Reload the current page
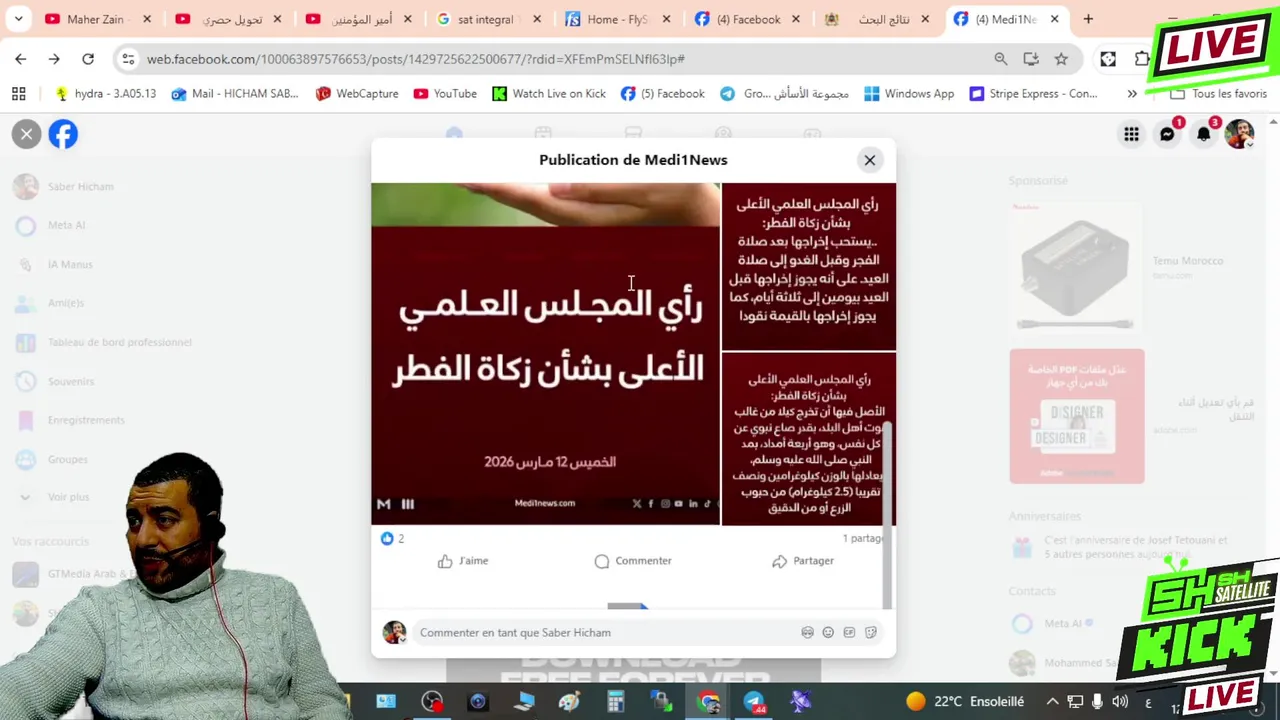This screenshot has height=720, width=1280. pyautogui.click(x=88, y=59)
